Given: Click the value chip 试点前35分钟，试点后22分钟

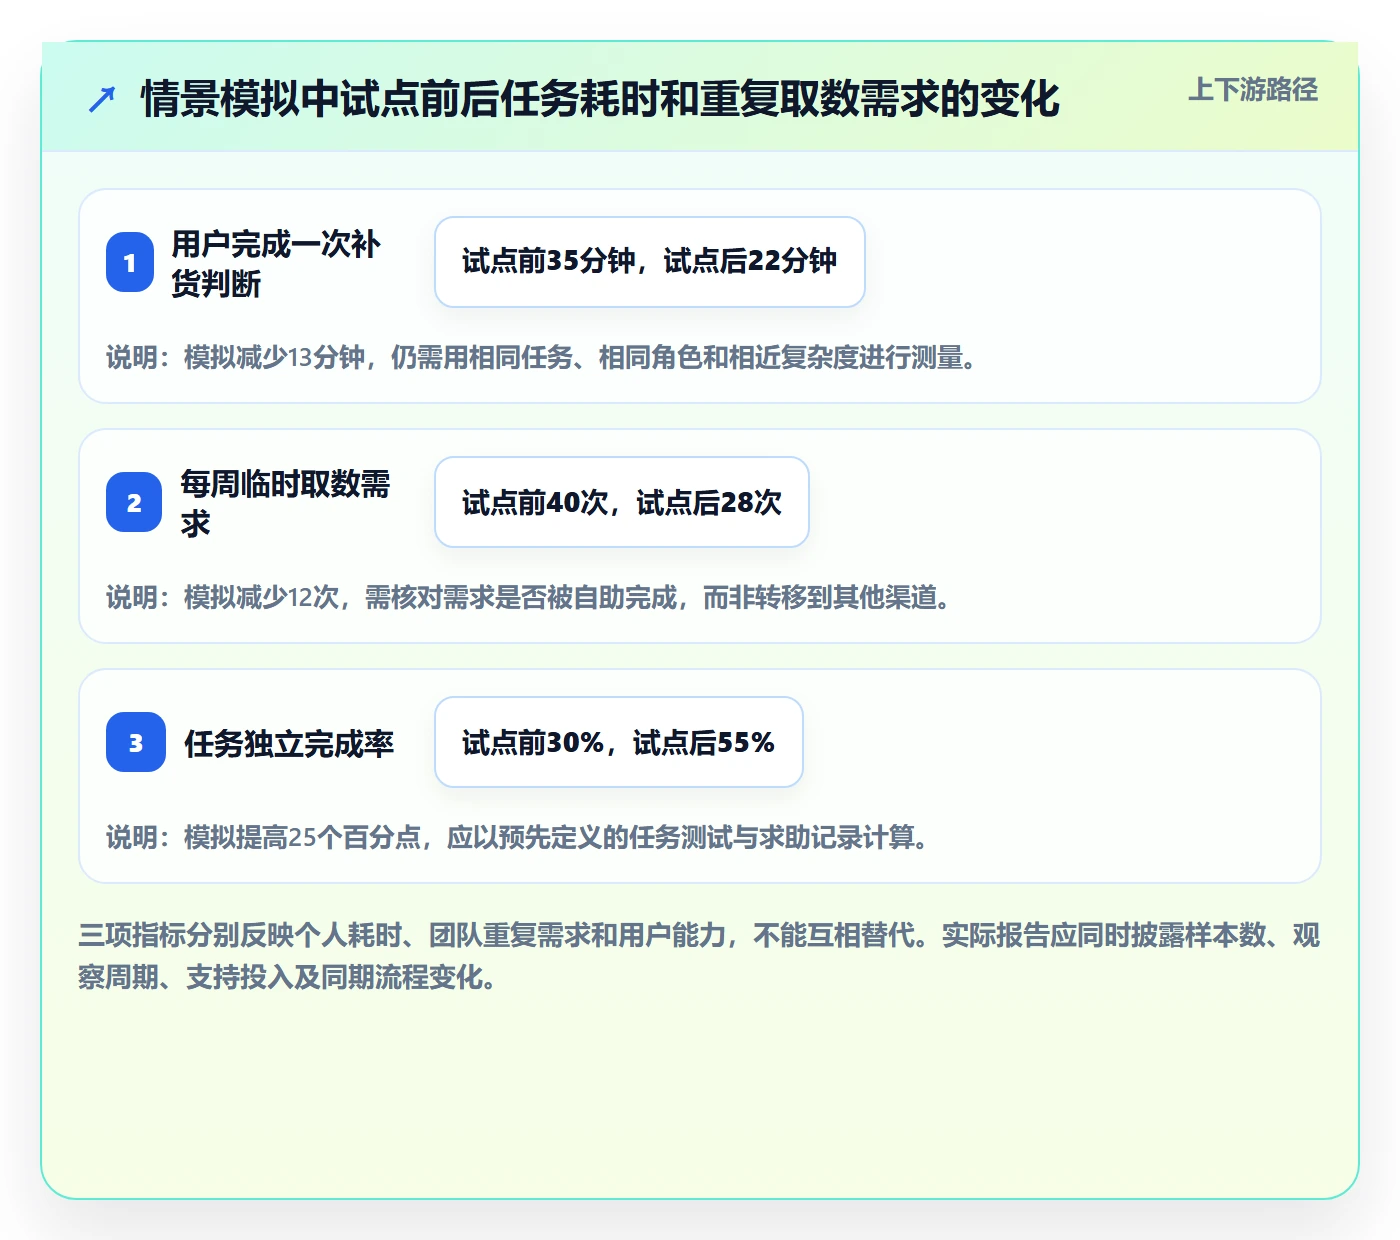Looking at the screenshot, I should point(650,262).
